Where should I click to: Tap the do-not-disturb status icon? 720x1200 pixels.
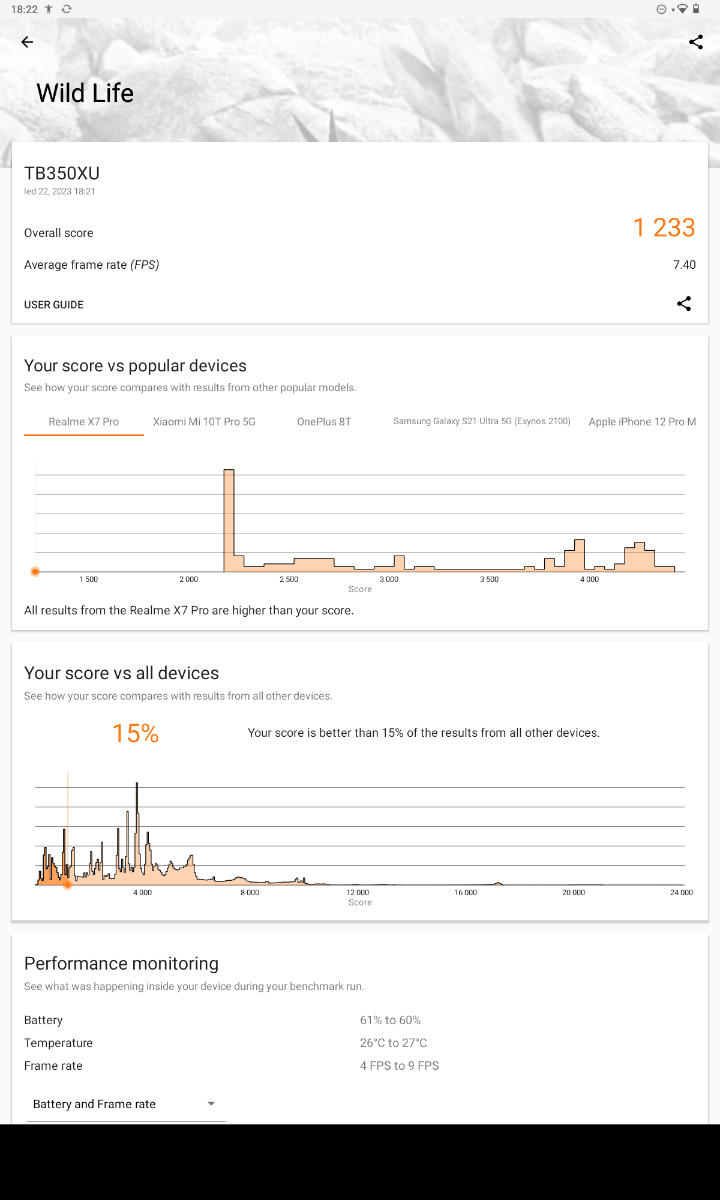661,9
